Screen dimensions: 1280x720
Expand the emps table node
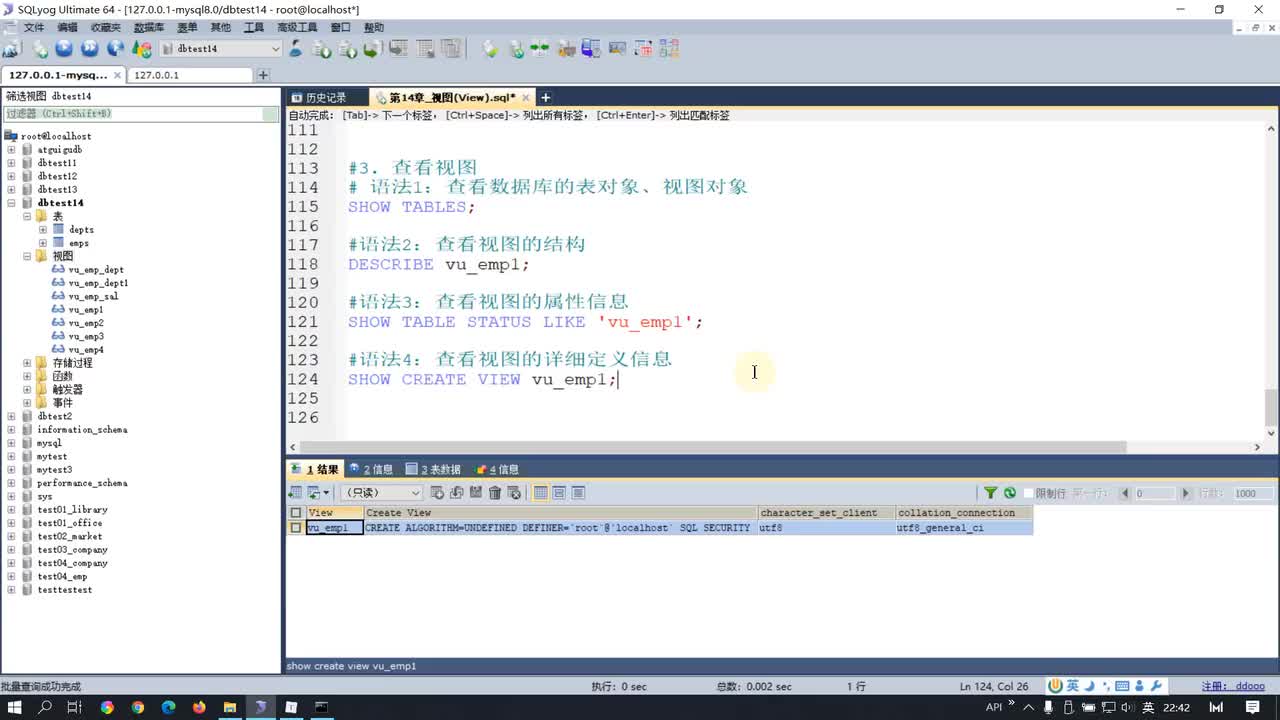pyautogui.click(x=43, y=243)
